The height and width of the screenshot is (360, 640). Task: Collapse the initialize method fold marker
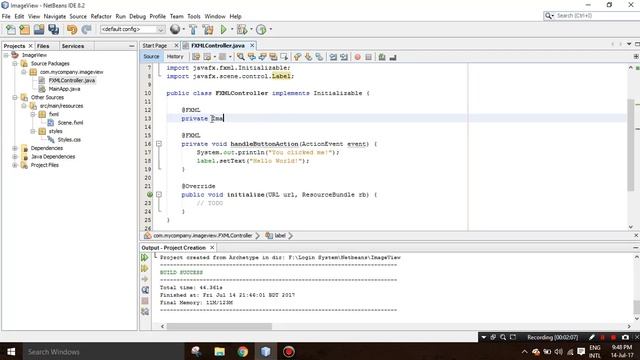(x=159, y=195)
